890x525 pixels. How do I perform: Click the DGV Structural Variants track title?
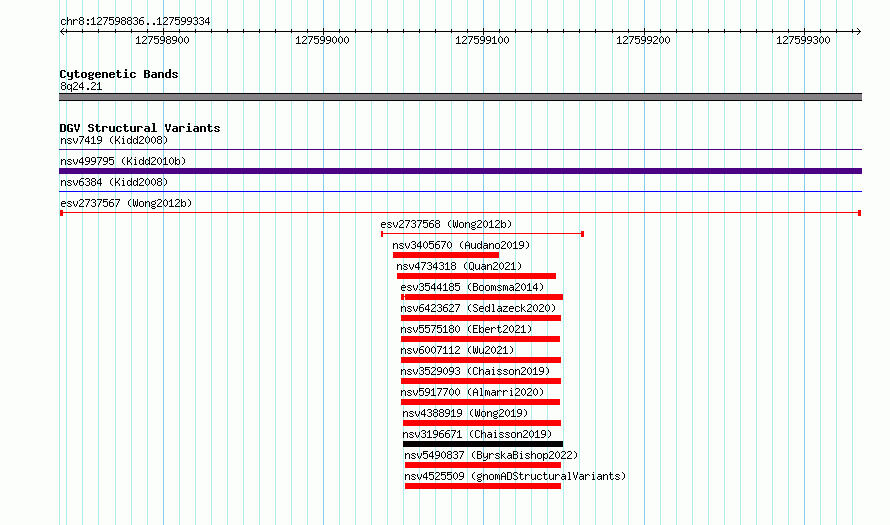click(x=140, y=128)
